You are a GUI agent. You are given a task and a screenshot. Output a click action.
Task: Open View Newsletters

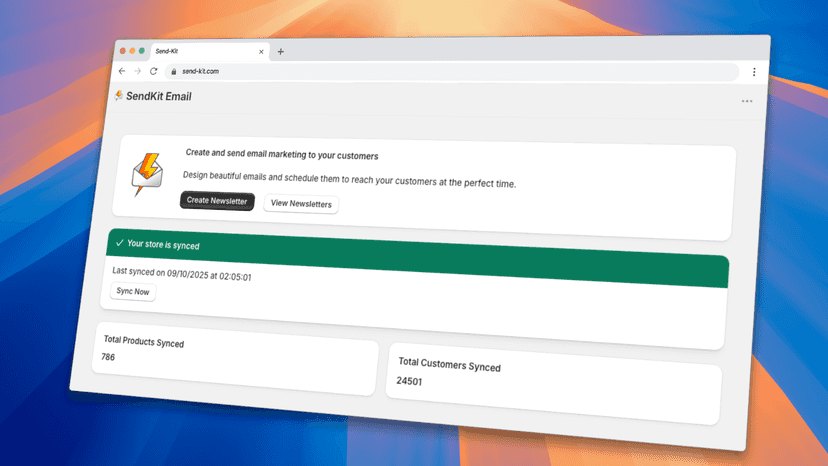[x=301, y=203]
